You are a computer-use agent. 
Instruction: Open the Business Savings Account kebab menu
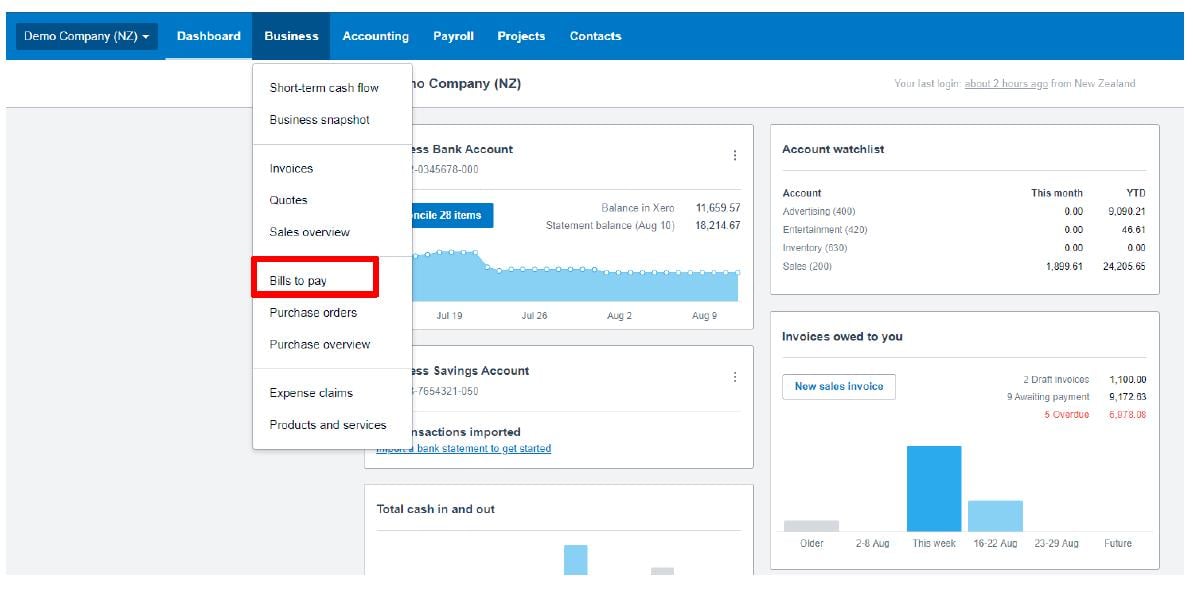[x=735, y=377]
